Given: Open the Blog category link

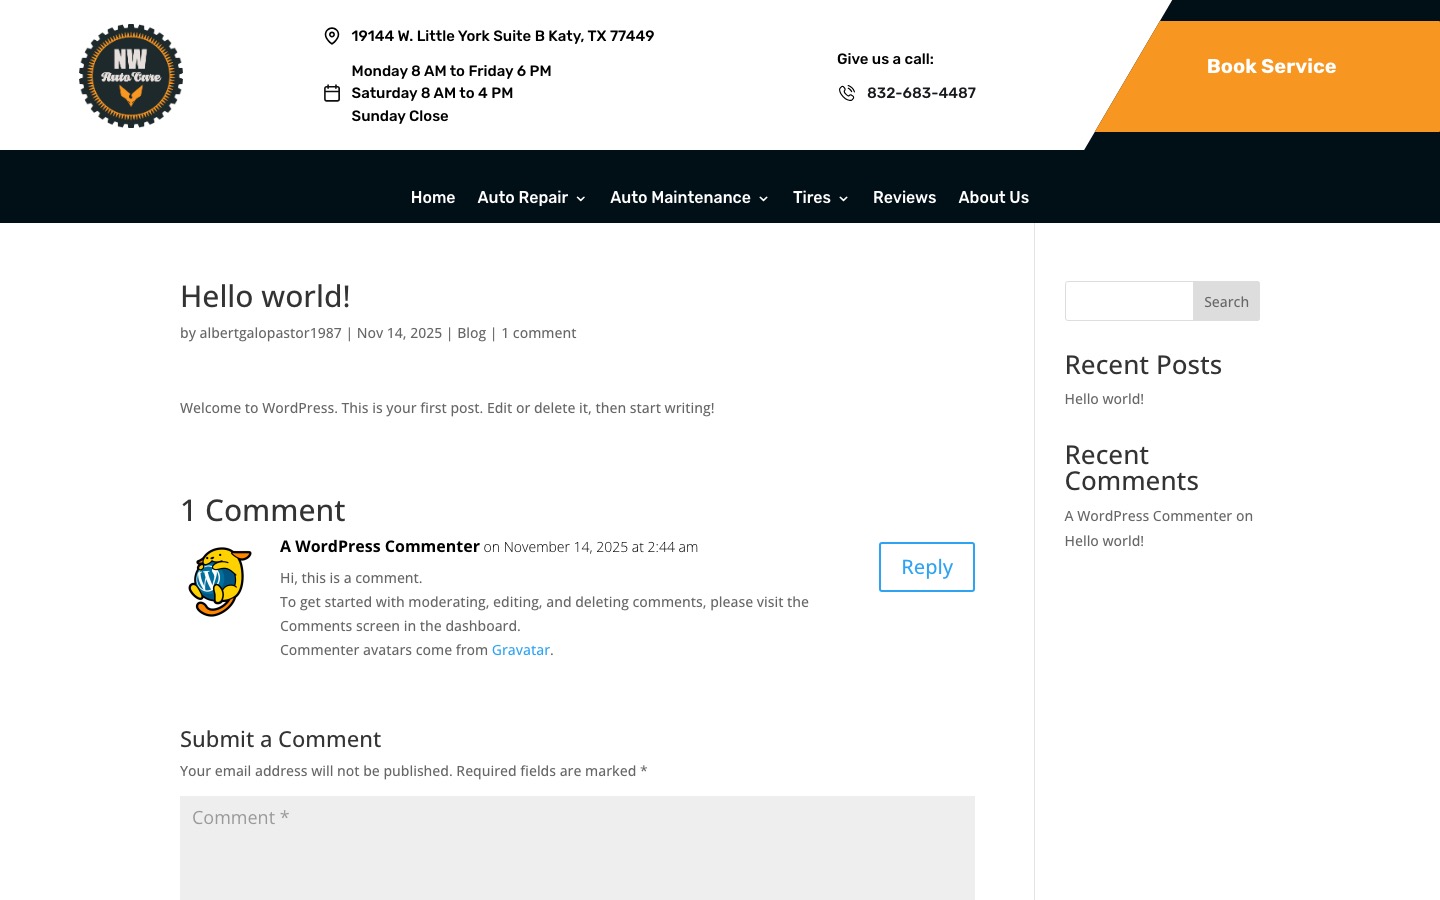Looking at the screenshot, I should pos(472,333).
